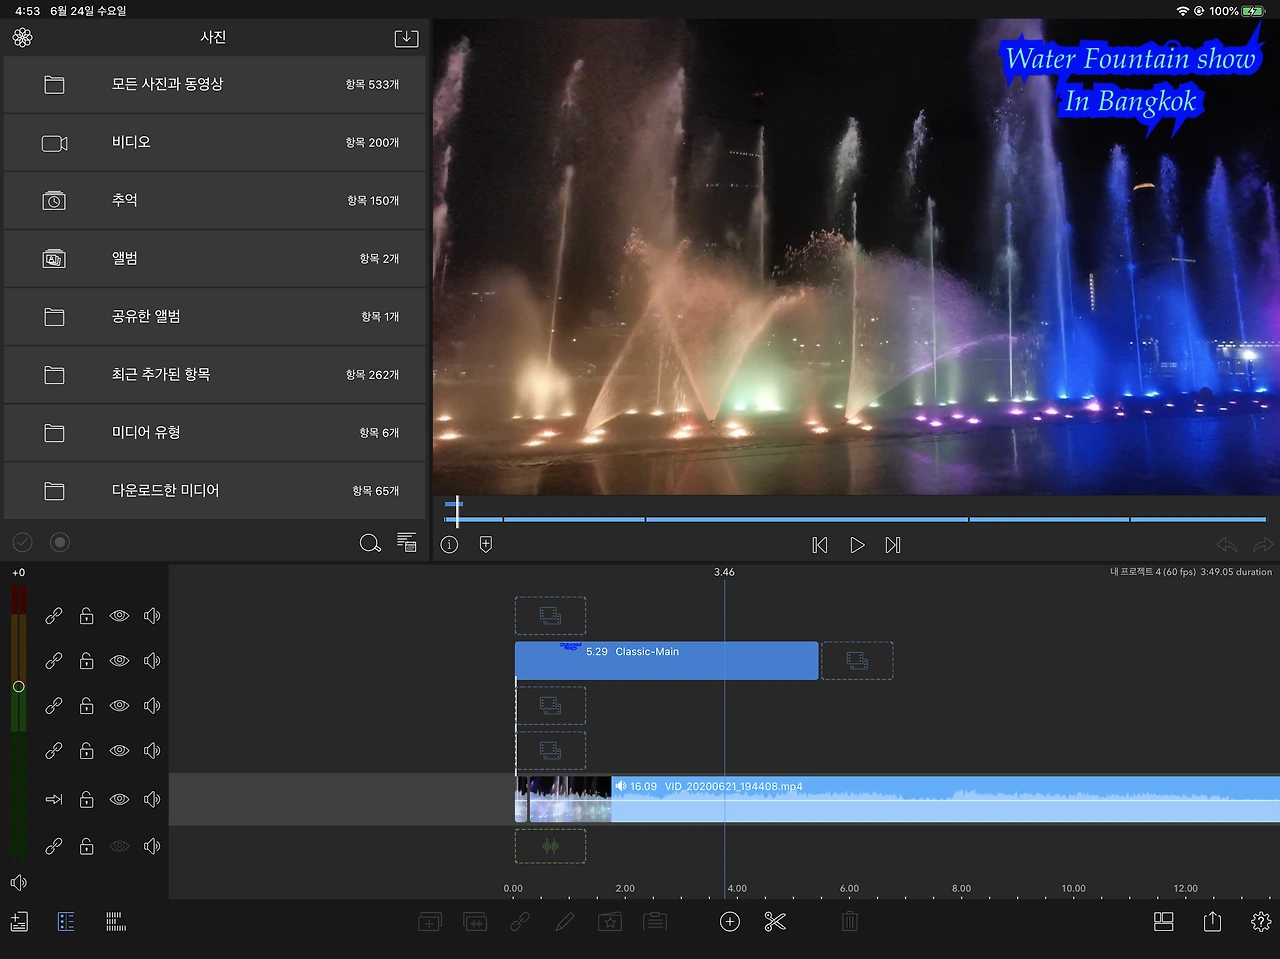Click the add marker shield icon
1280x959 pixels.
point(486,545)
